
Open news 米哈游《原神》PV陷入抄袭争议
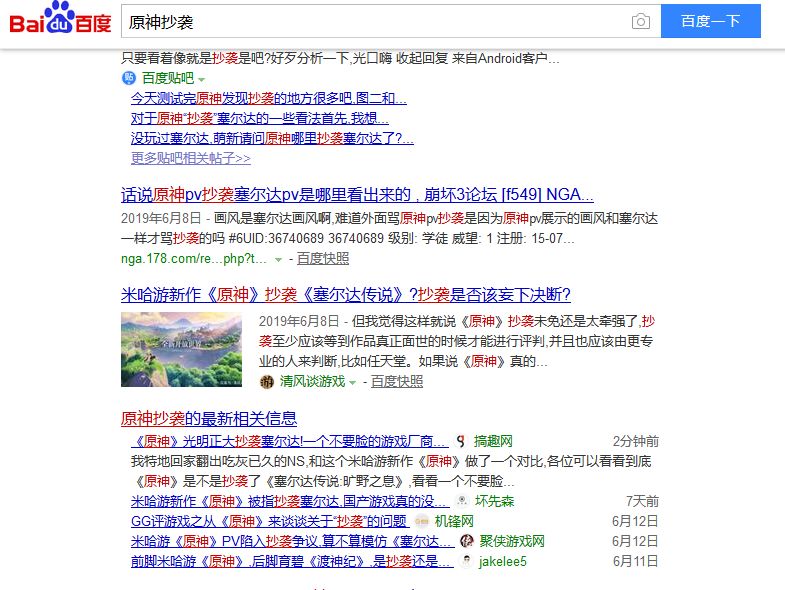[x=293, y=541]
